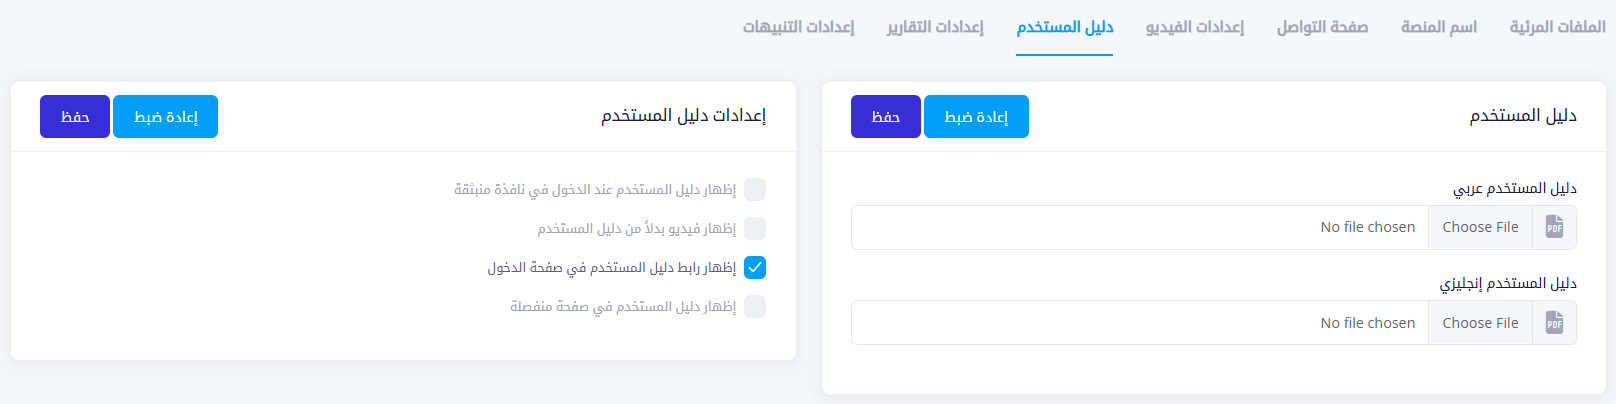Choose File for the English user guide
1616x404 pixels.
(x=1480, y=323)
